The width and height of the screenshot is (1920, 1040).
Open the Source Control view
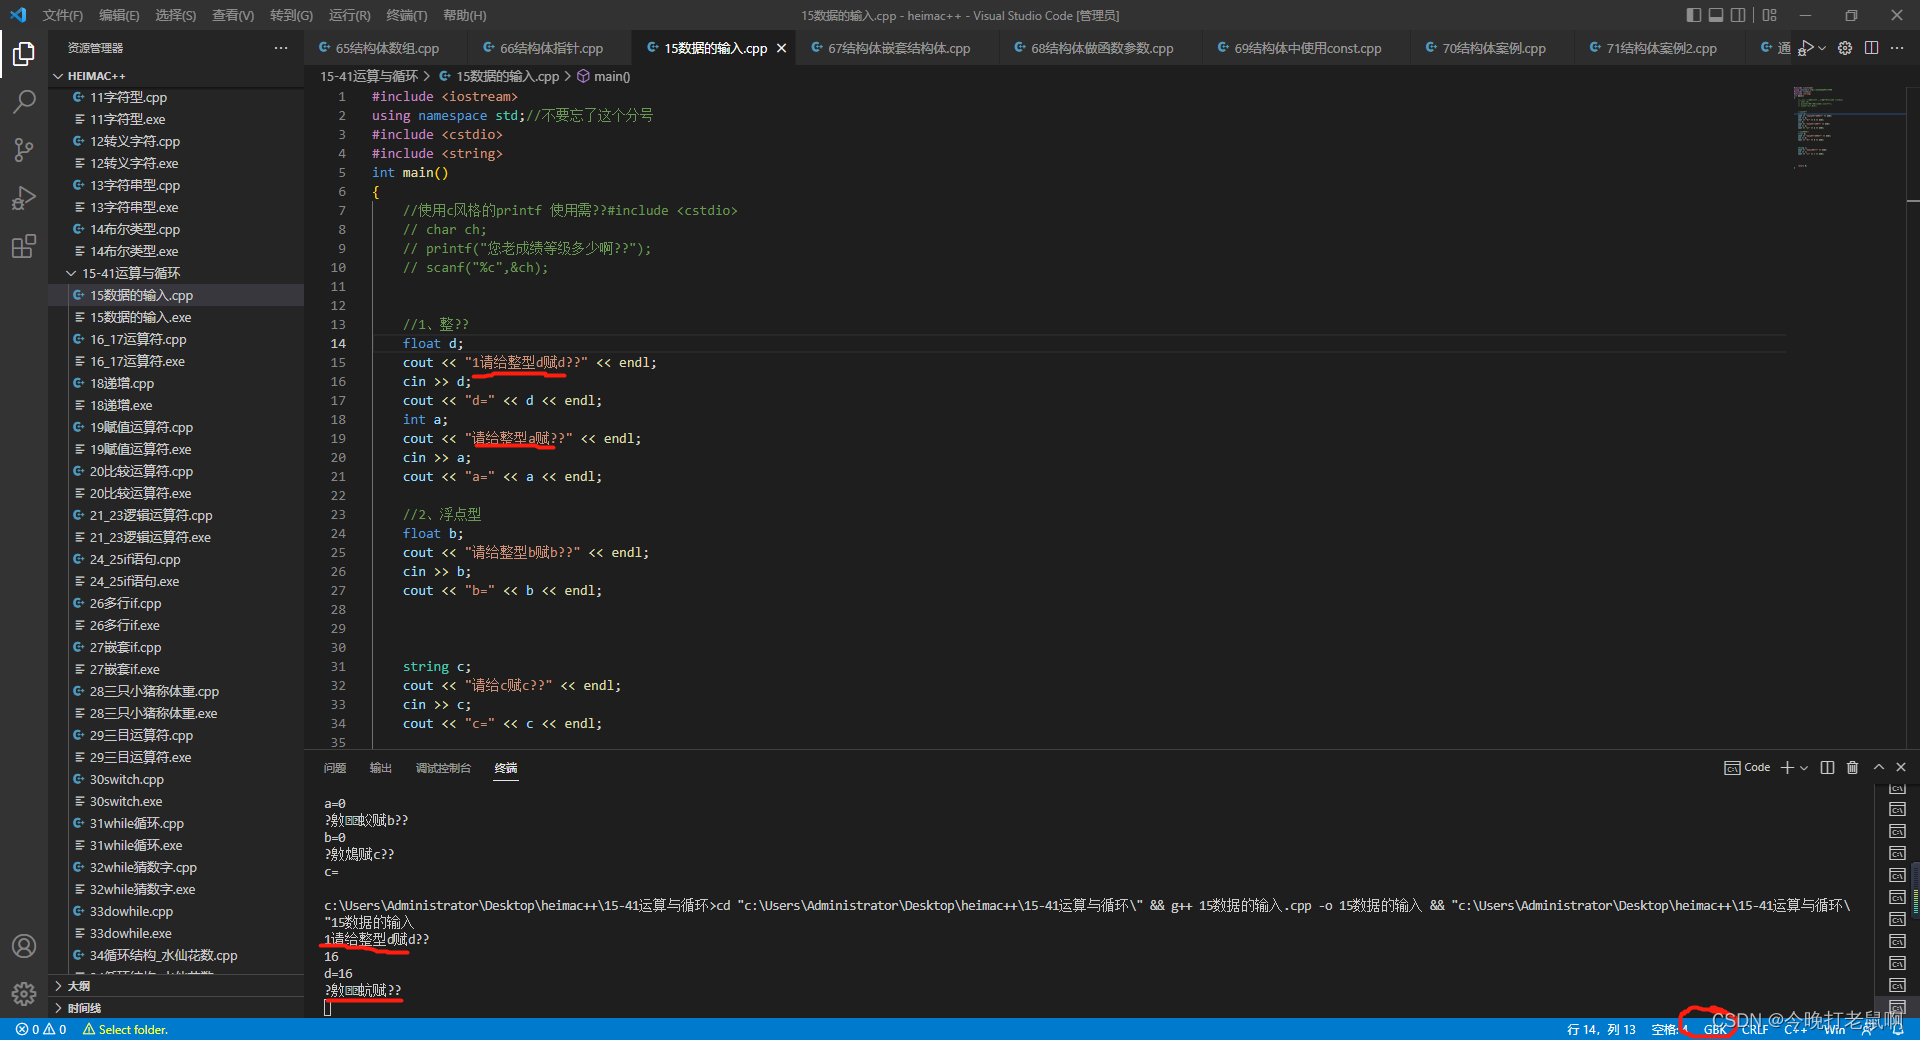(x=24, y=150)
